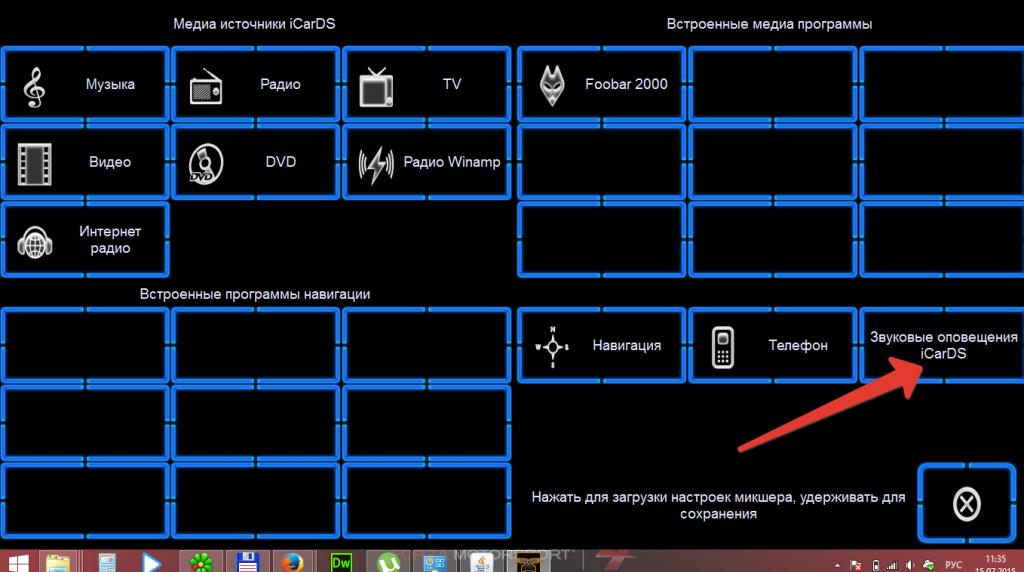Open the Музыка media source
The width and height of the screenshot is (1024, 572).
pos(85,85)
